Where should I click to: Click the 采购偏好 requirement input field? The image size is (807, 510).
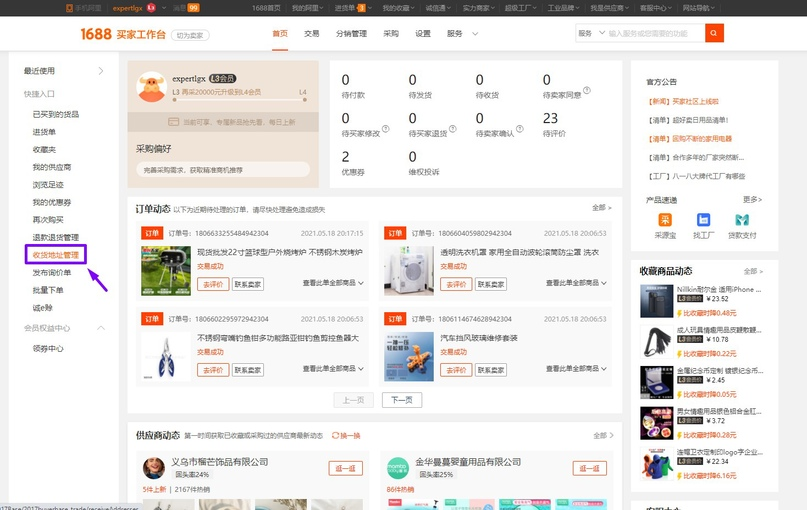[x=223, y=170]
